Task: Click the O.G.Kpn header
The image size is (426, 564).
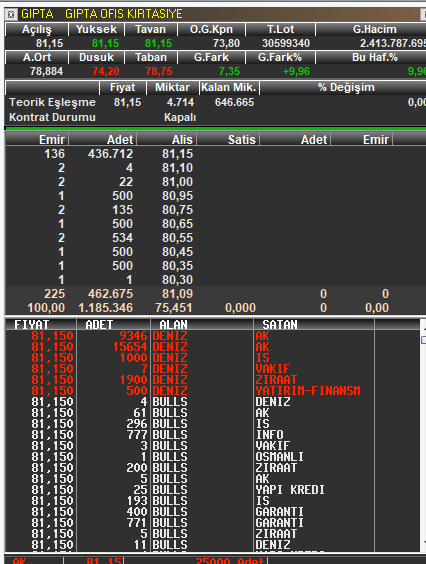Action: pyautogui.click(x=211, y=29)
